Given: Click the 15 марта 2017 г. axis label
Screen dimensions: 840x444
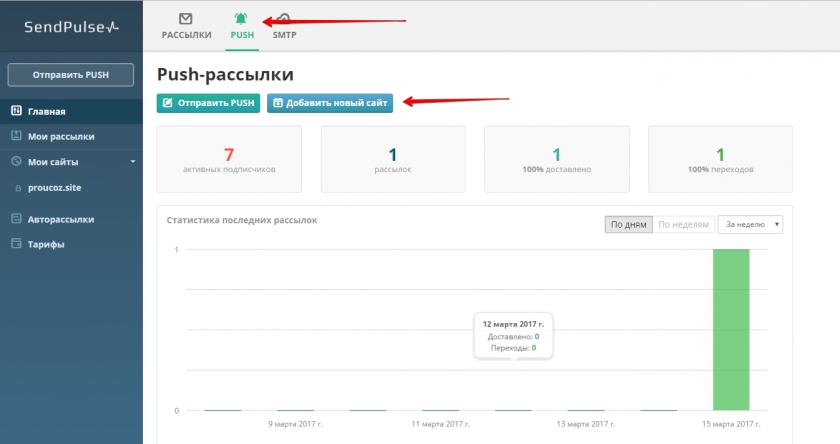Looking at the screenshot, I should 731,424.
